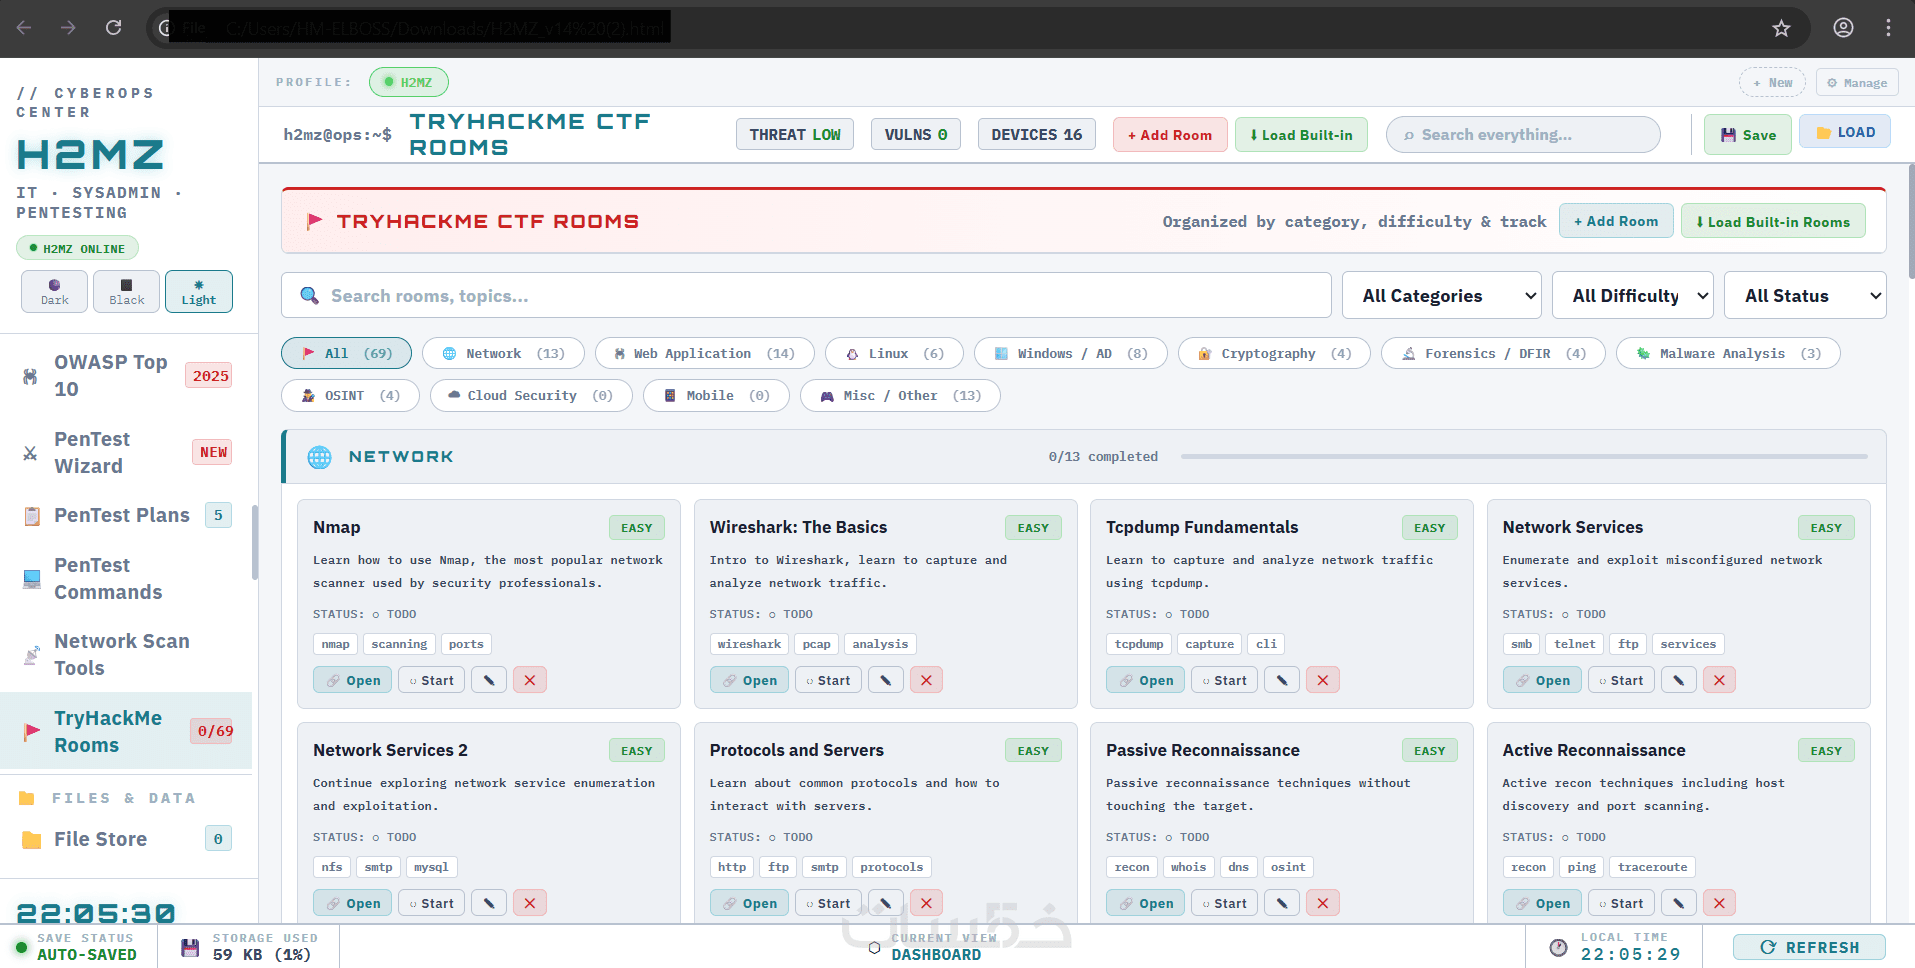The width and height of the screenshot is (1915, 968).
Task: Delete the Network Services room
Action: [1719, 680]
